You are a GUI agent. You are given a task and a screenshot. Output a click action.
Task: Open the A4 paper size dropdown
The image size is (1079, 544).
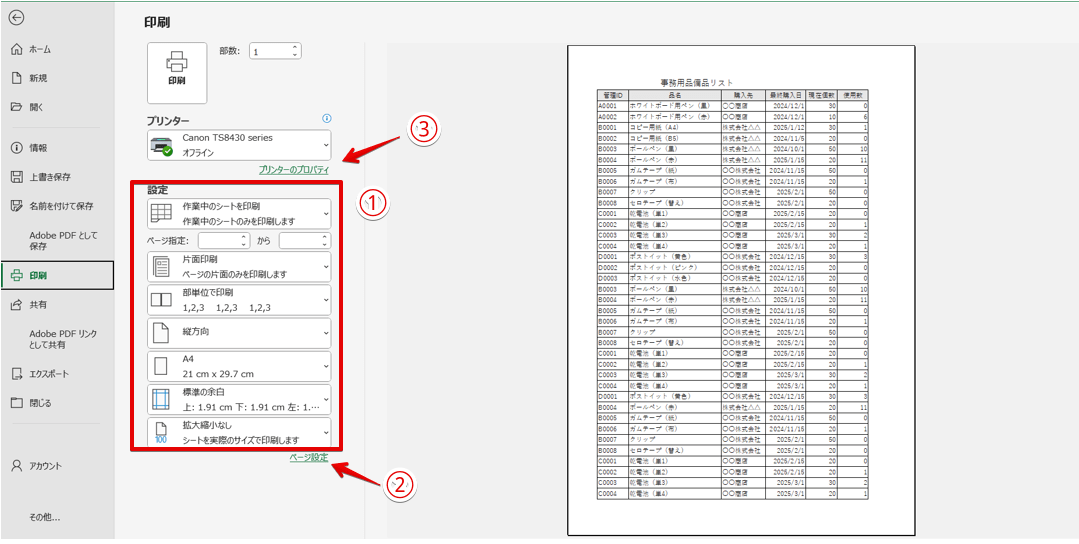239,366
